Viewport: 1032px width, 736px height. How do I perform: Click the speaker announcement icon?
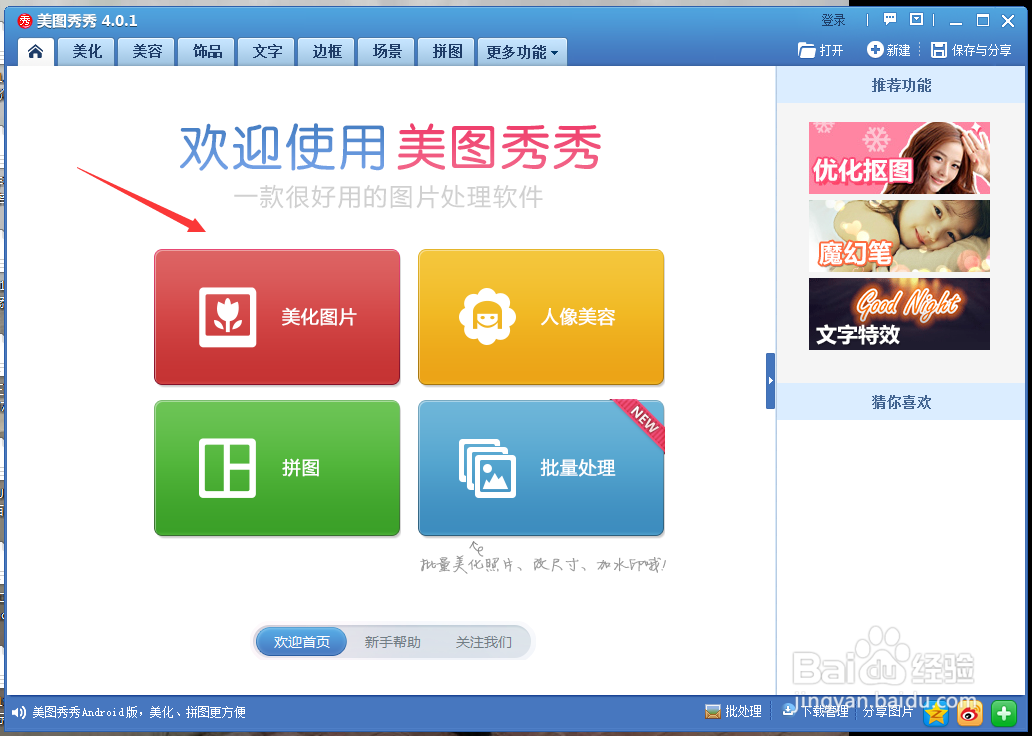[19, 712]
